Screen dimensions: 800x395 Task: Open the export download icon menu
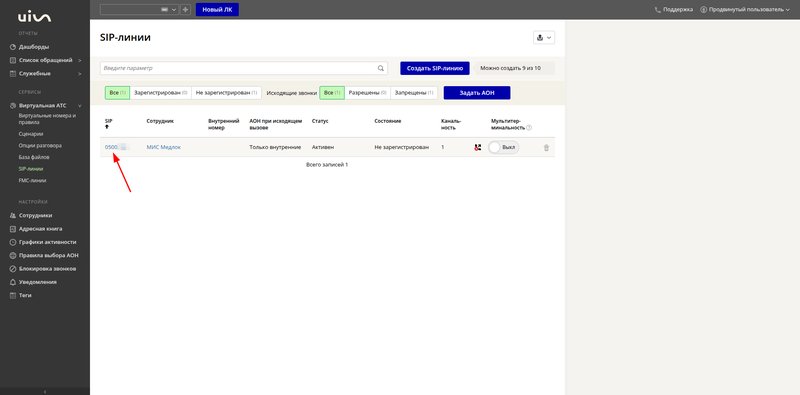coord(543,38)
